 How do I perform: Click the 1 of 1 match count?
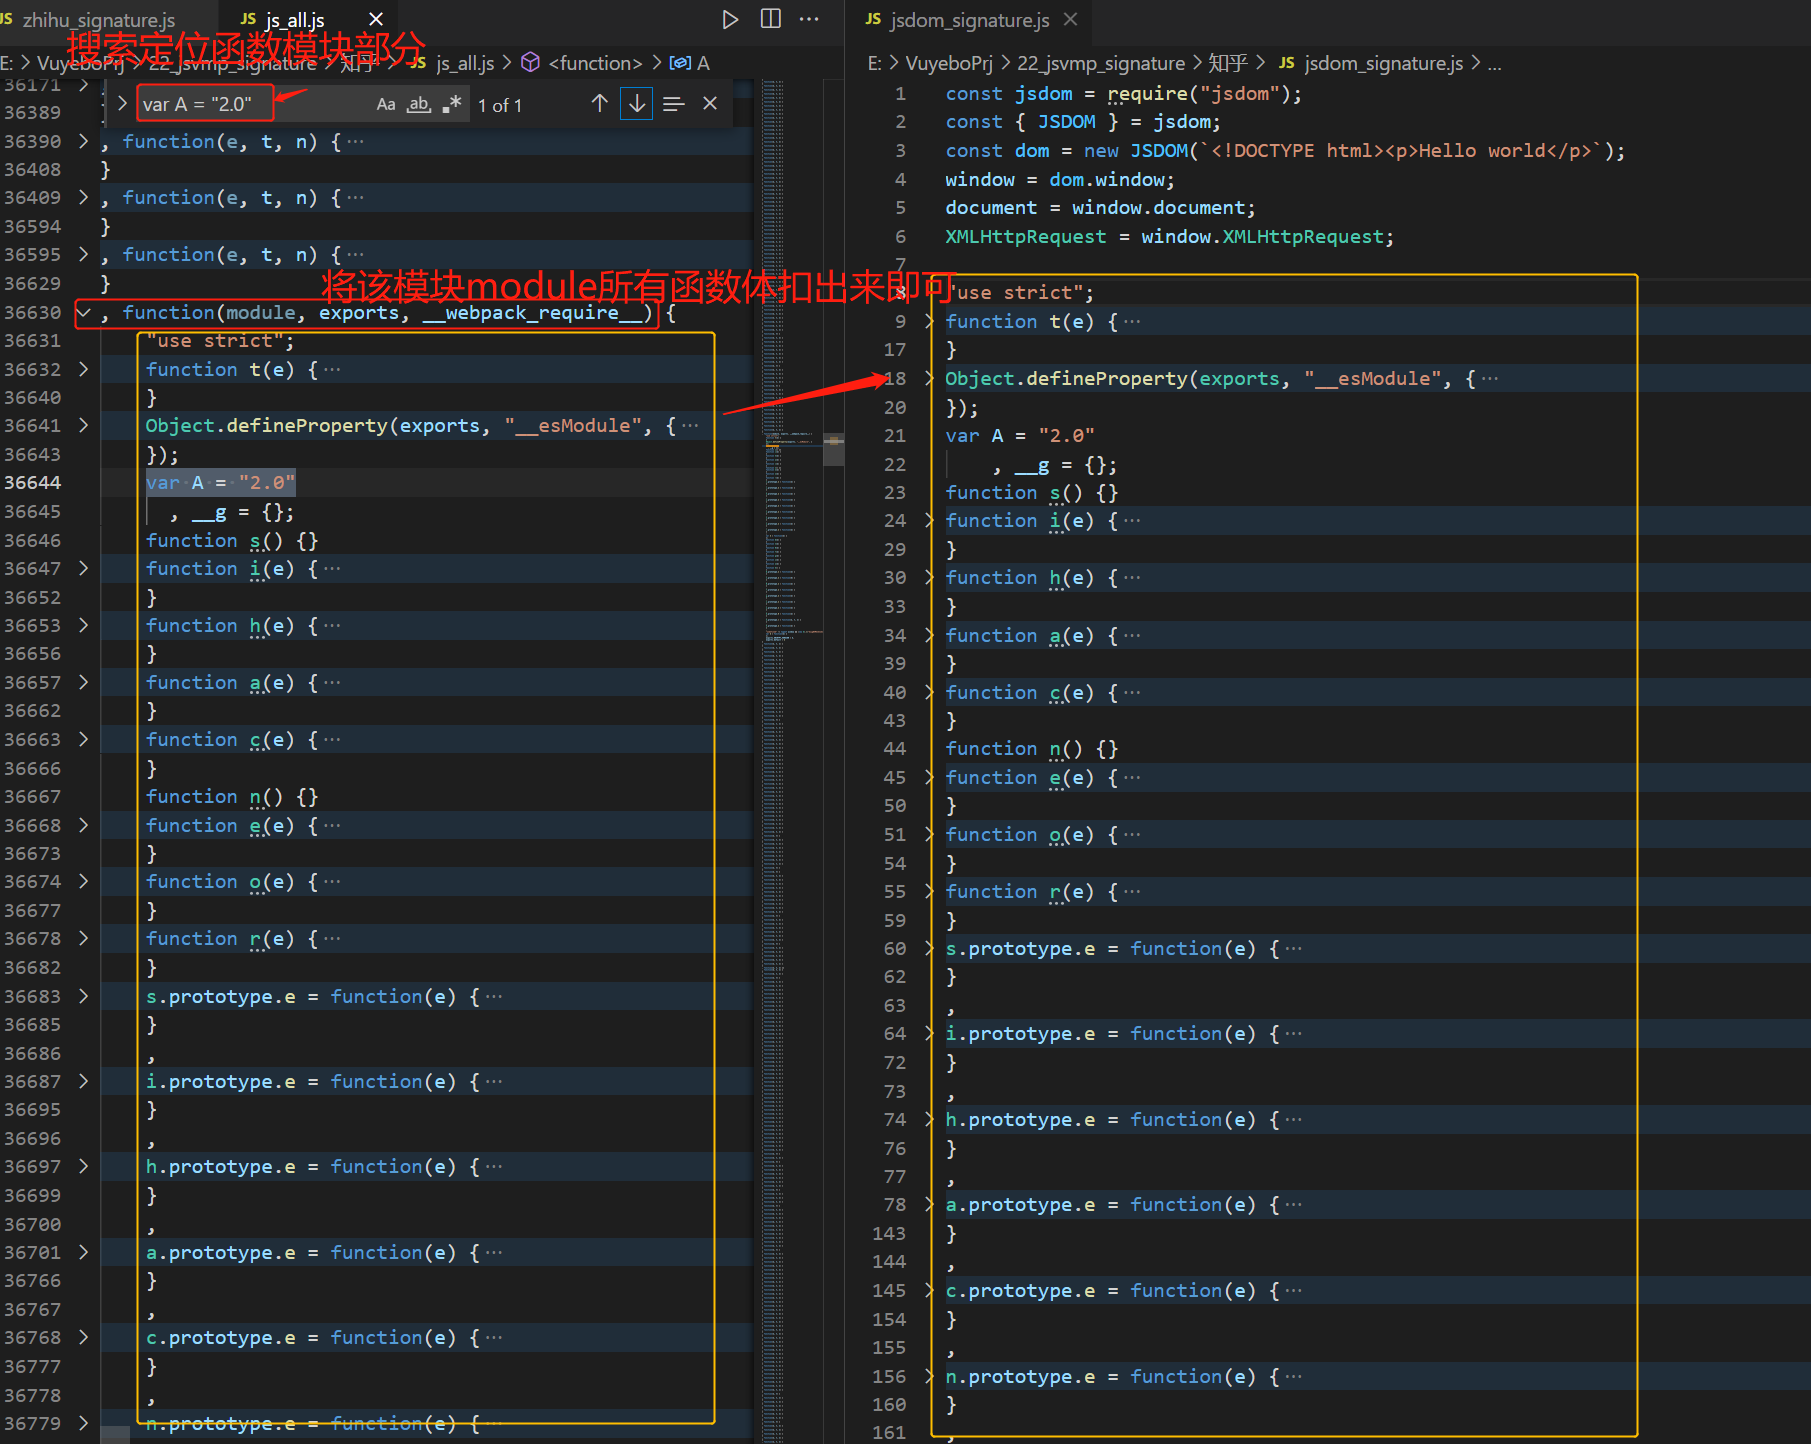500,105
